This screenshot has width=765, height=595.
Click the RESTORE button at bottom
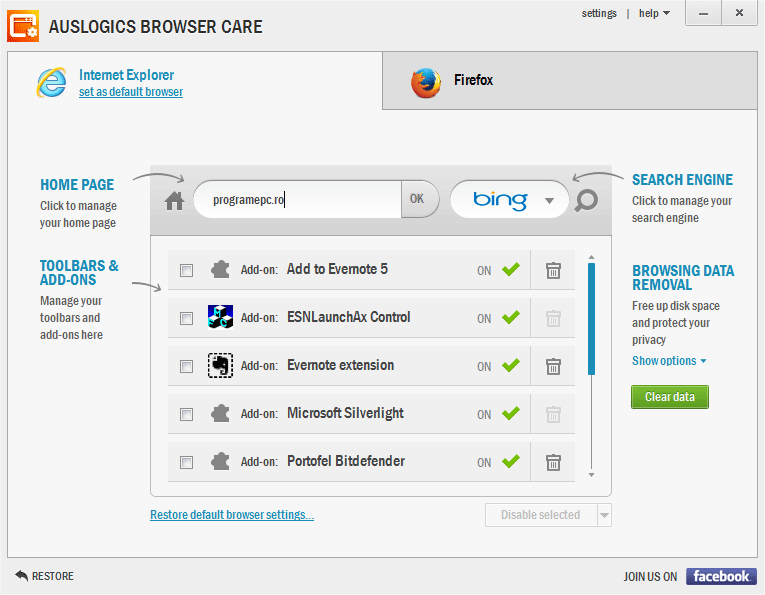(44, 576)
